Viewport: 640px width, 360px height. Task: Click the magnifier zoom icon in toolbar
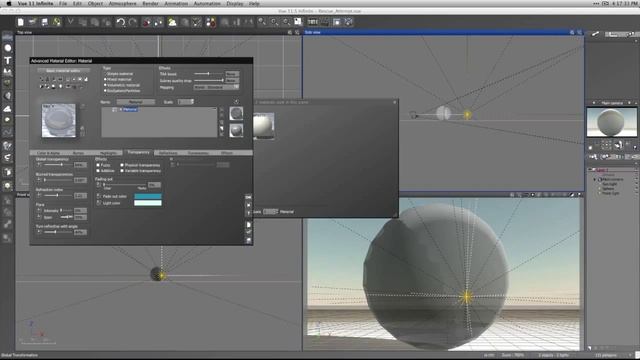tap(262, 22)
